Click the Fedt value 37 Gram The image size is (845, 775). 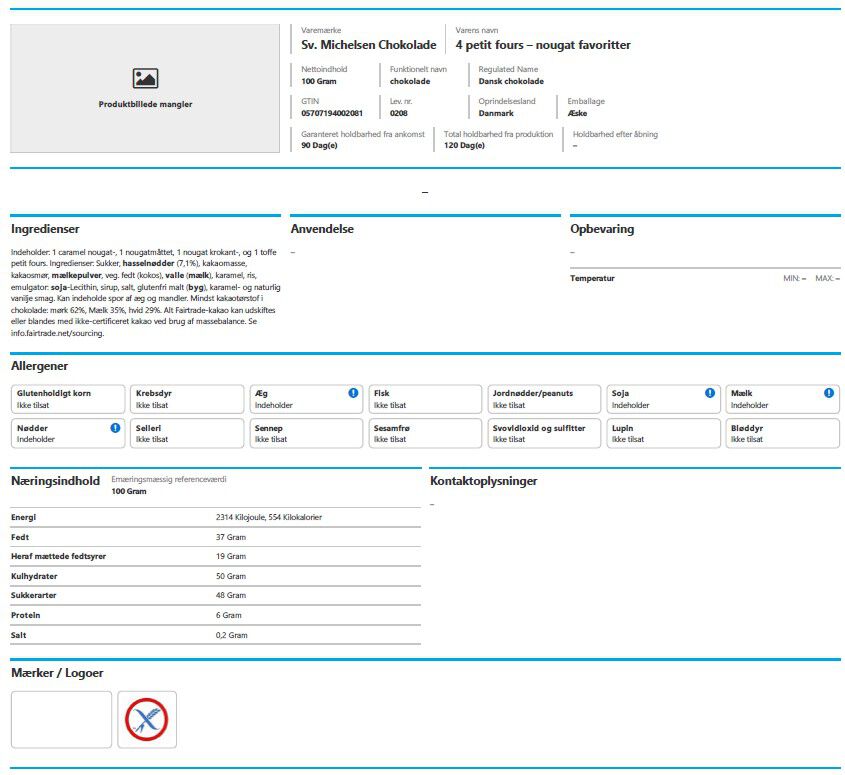(231, 537)
